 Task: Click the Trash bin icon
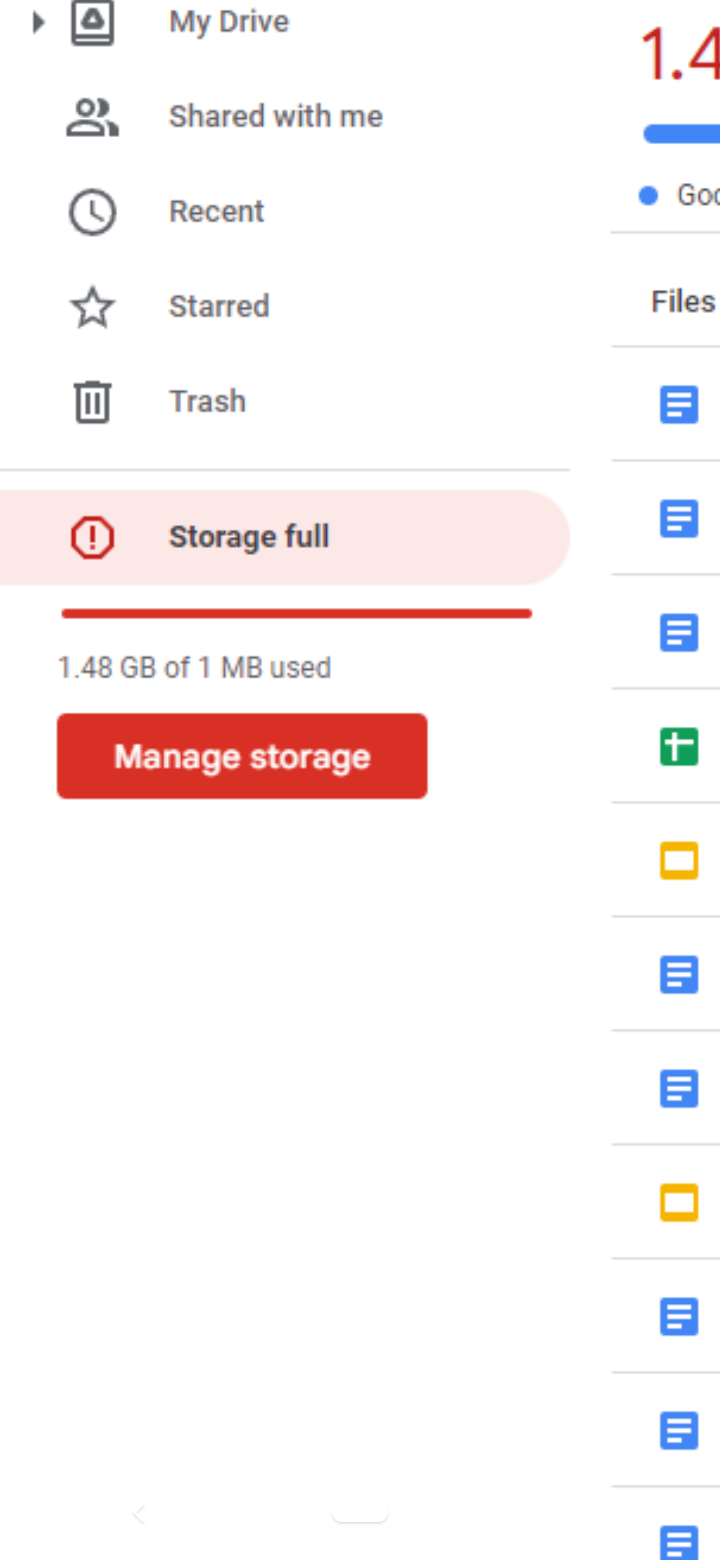pyautogui.click(x=92, y=402)
